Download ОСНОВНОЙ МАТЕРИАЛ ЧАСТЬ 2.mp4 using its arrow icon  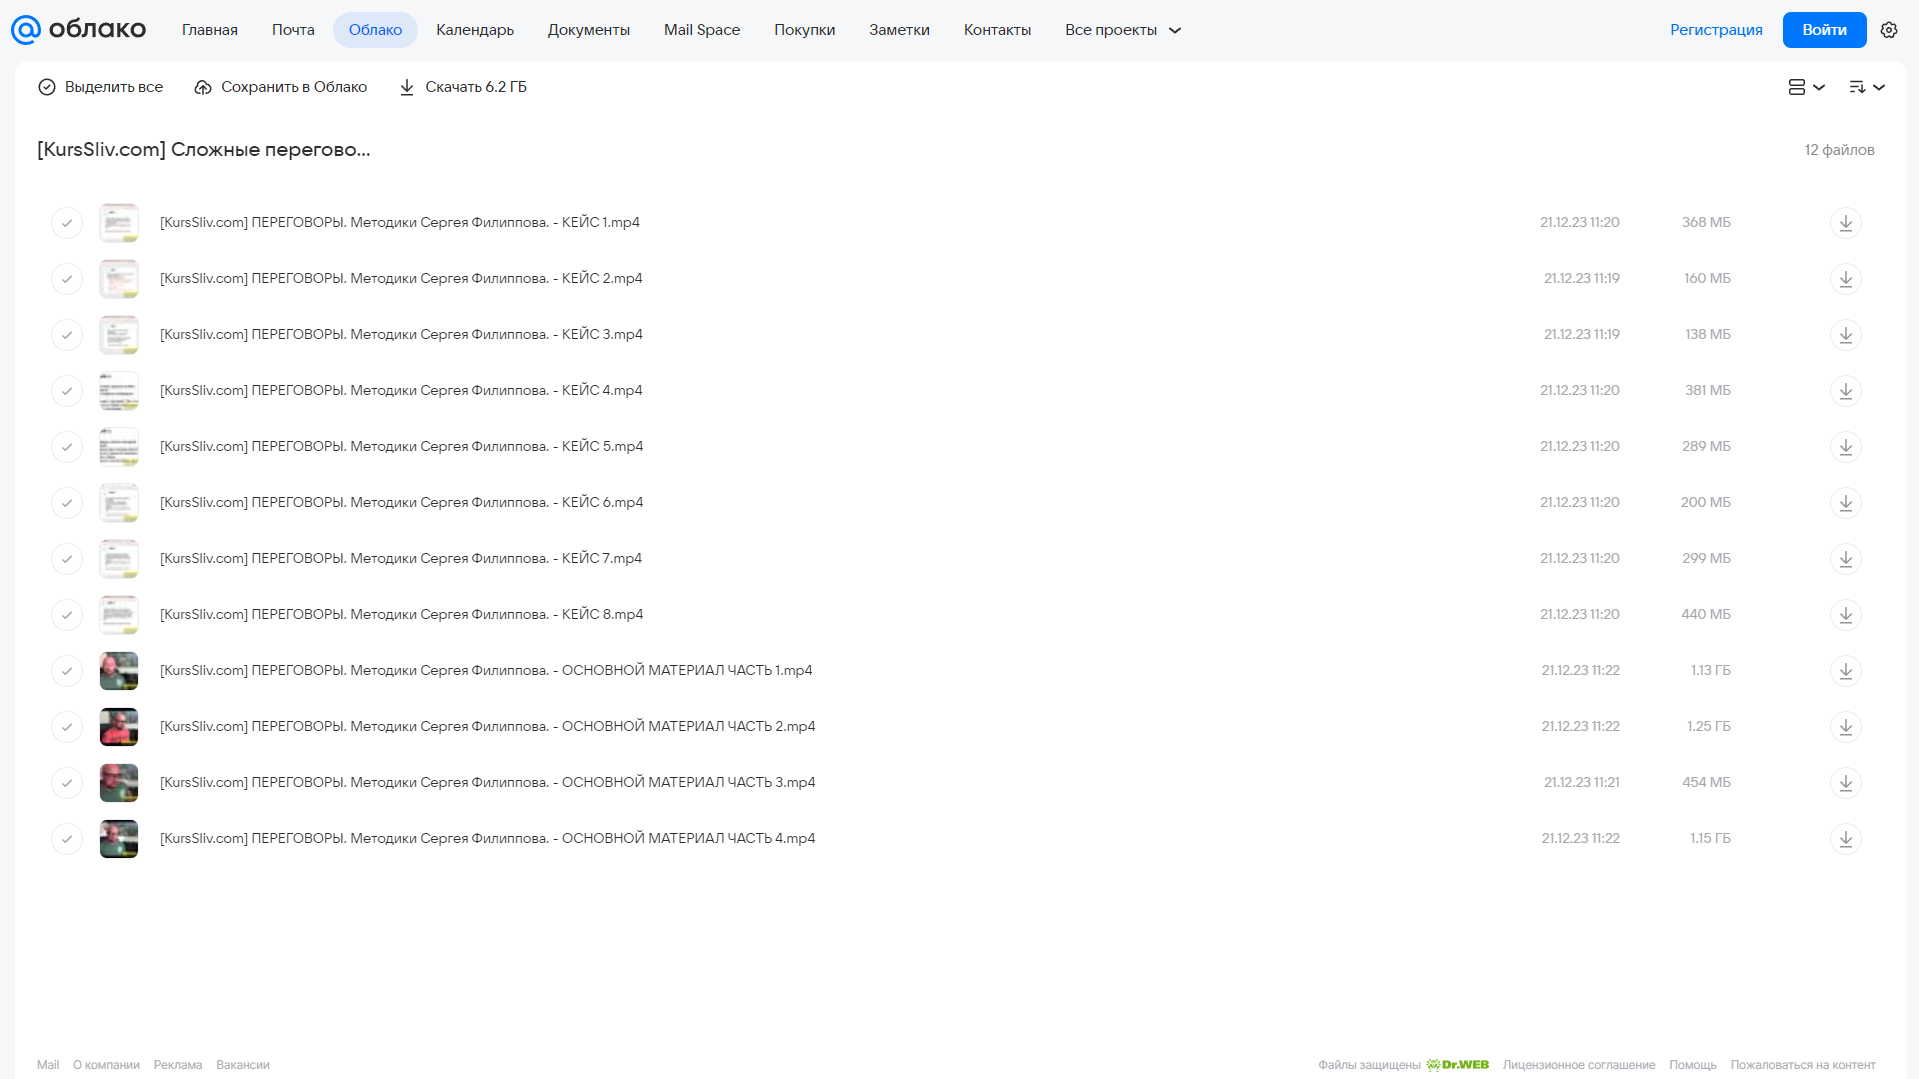[1845, 727]
